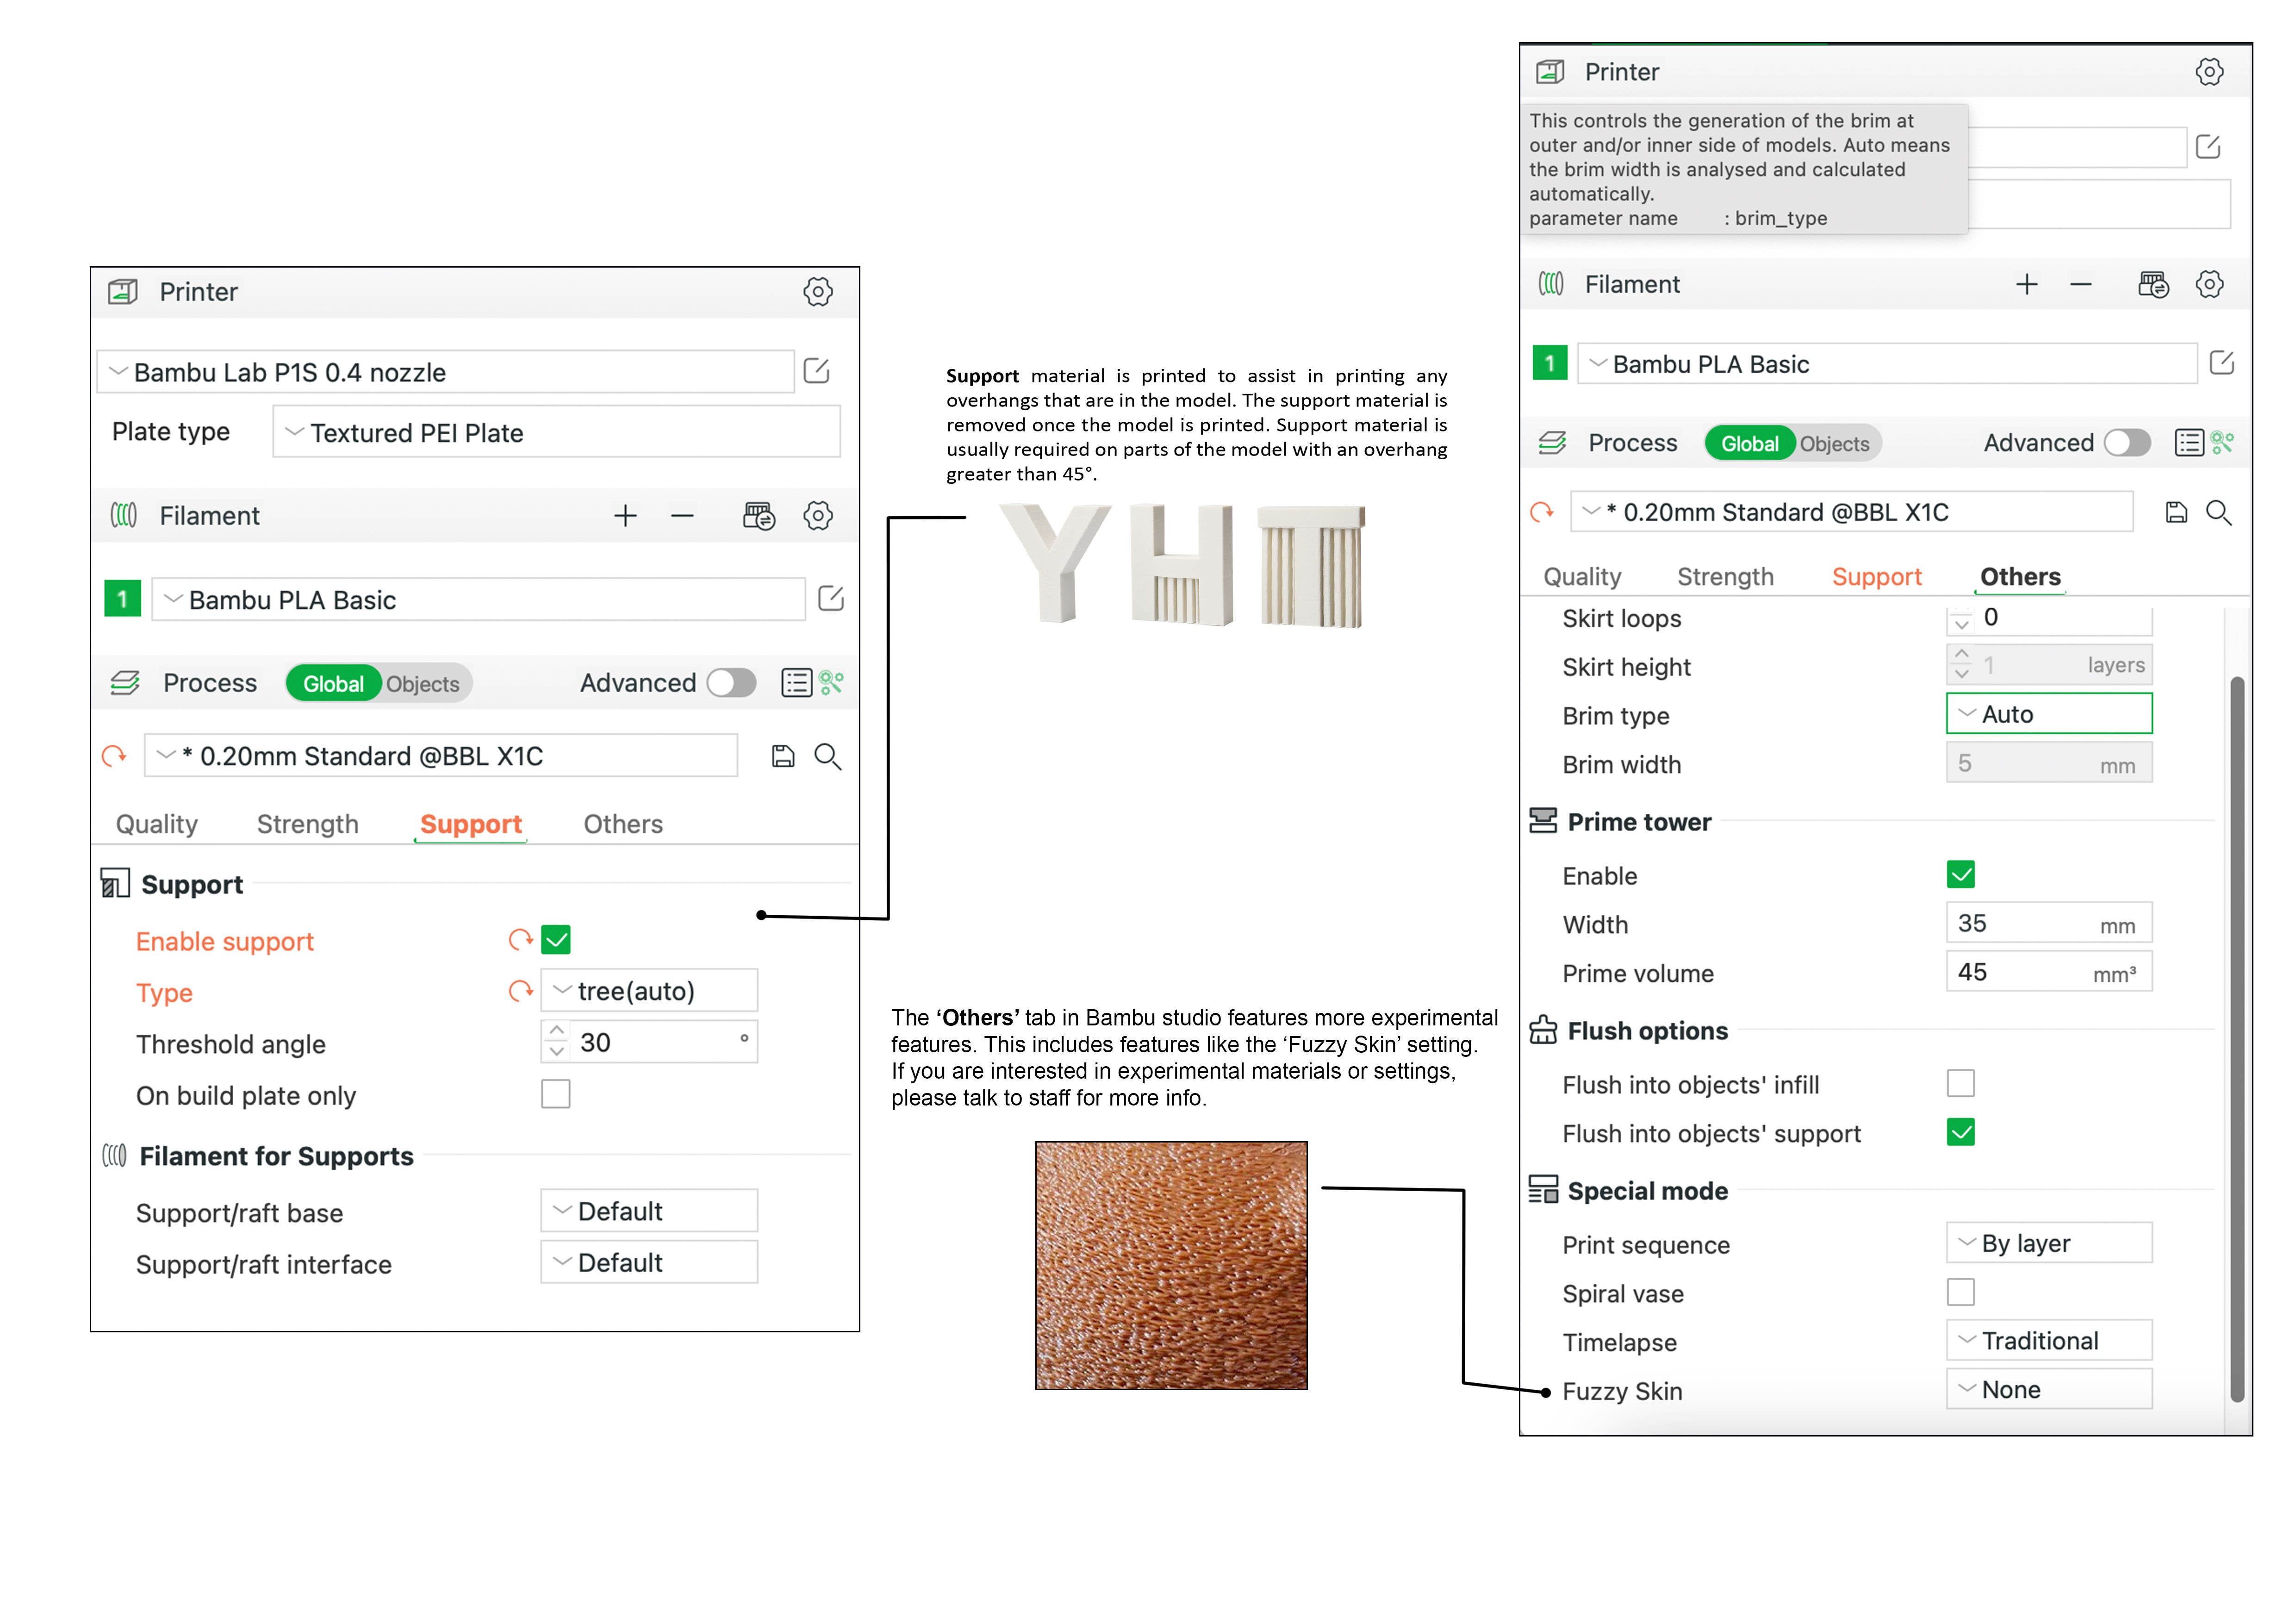Open the support Type tree(auto) dropdown
Screen dimensions: 2296x1624
pyautogui.click(x=648, y=991)
